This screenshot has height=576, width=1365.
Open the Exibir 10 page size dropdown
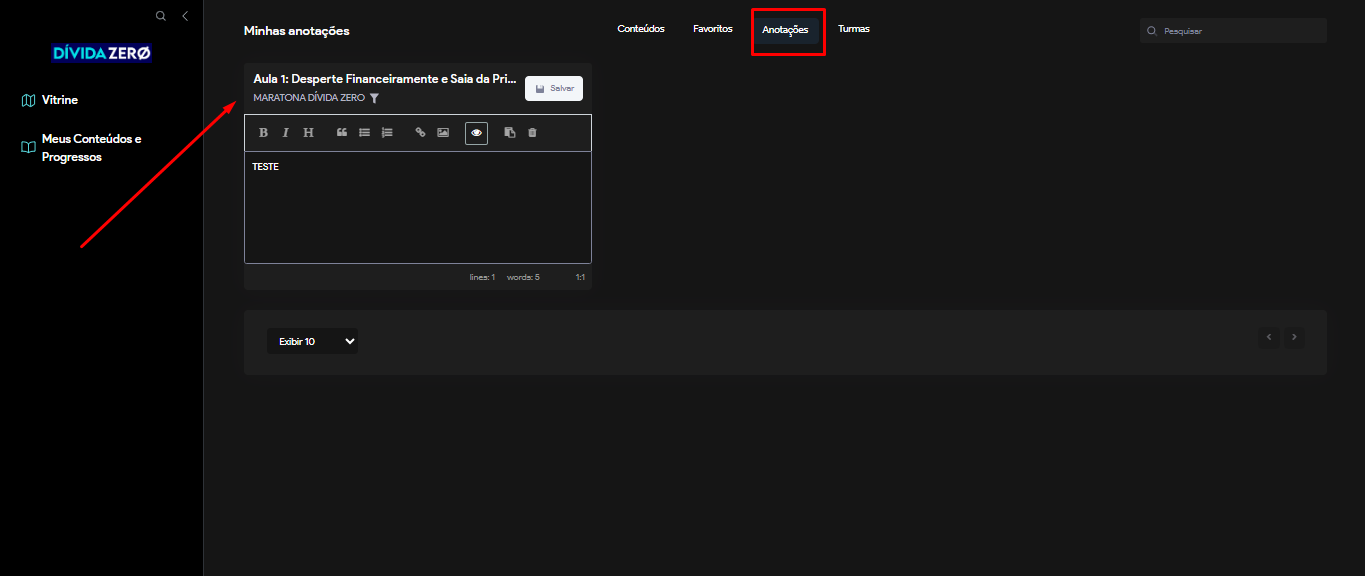312,341
